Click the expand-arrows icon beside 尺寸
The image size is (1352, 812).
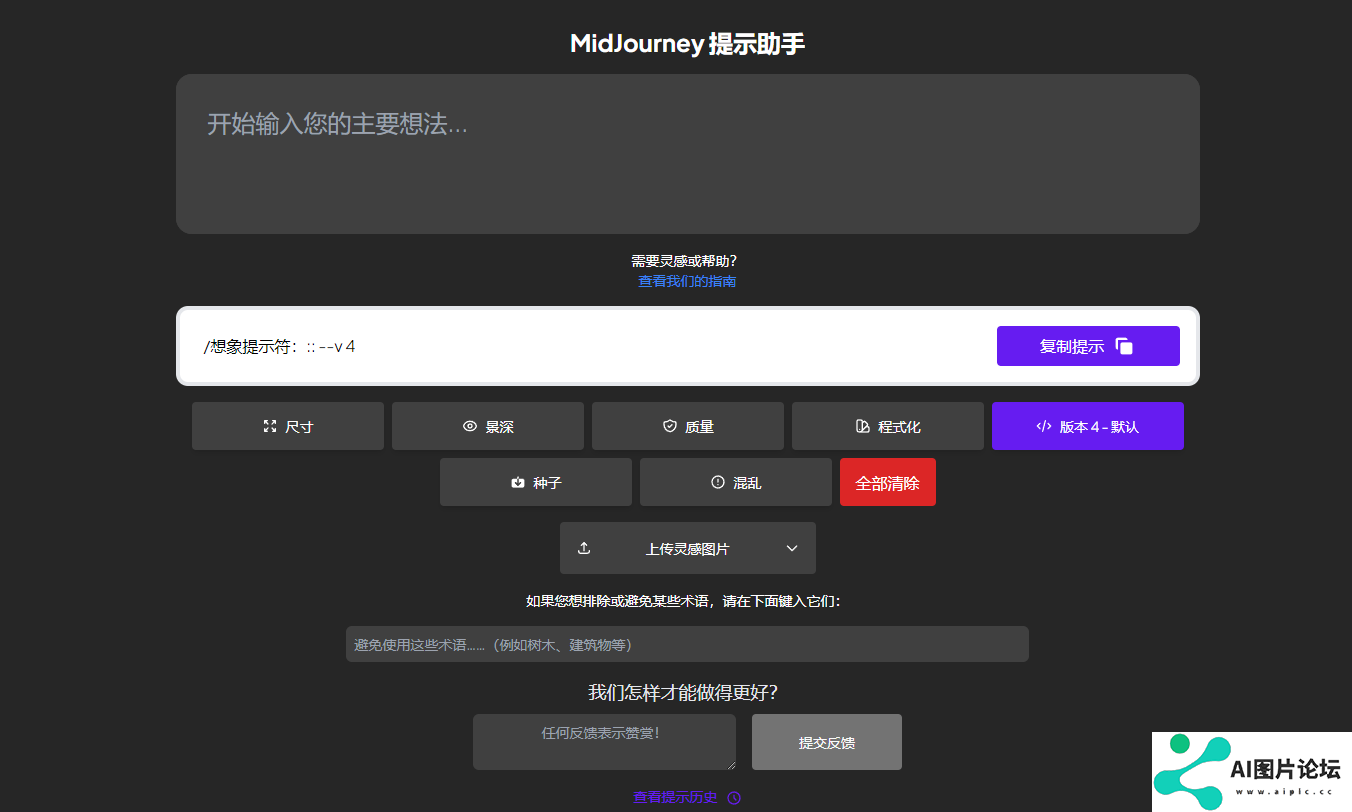[269, 426]
